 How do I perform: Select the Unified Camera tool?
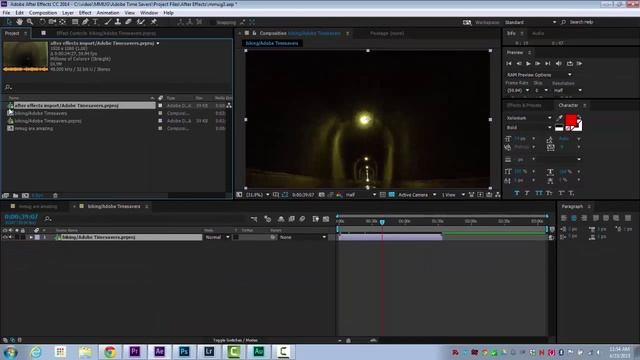pyautogui.click(x=52, y=22)
